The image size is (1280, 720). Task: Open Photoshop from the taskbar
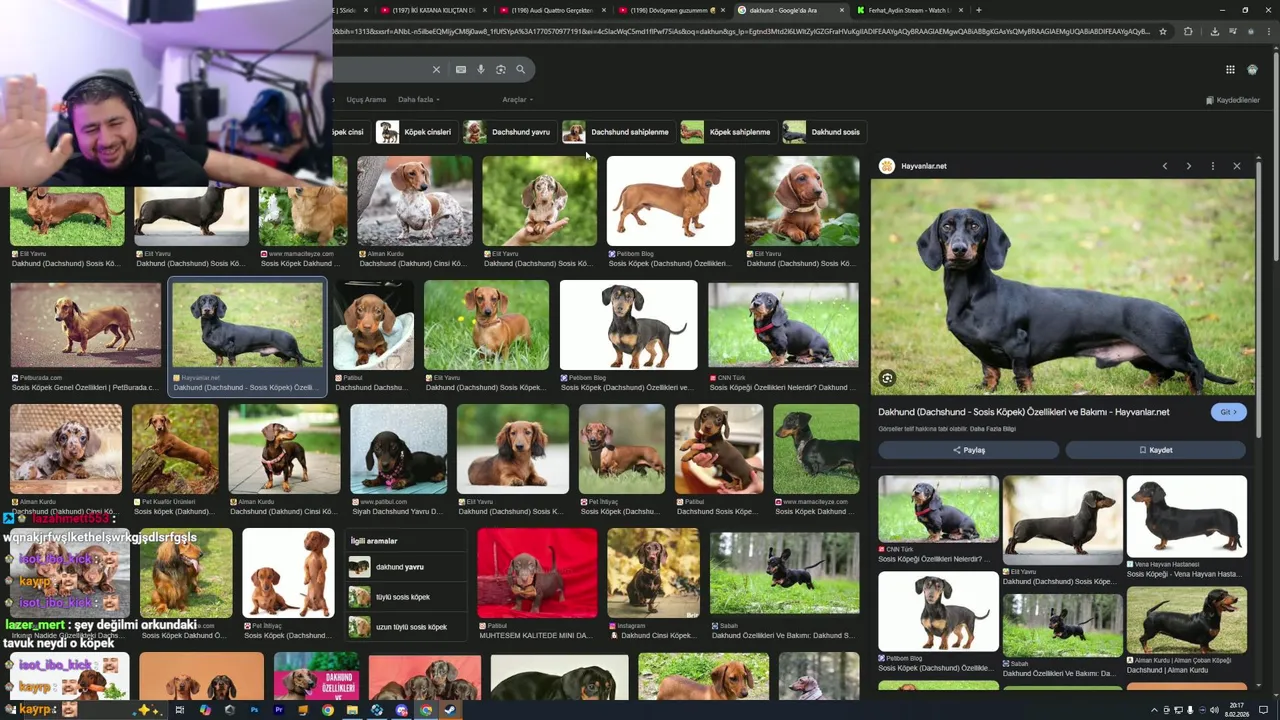coord(254,710)
